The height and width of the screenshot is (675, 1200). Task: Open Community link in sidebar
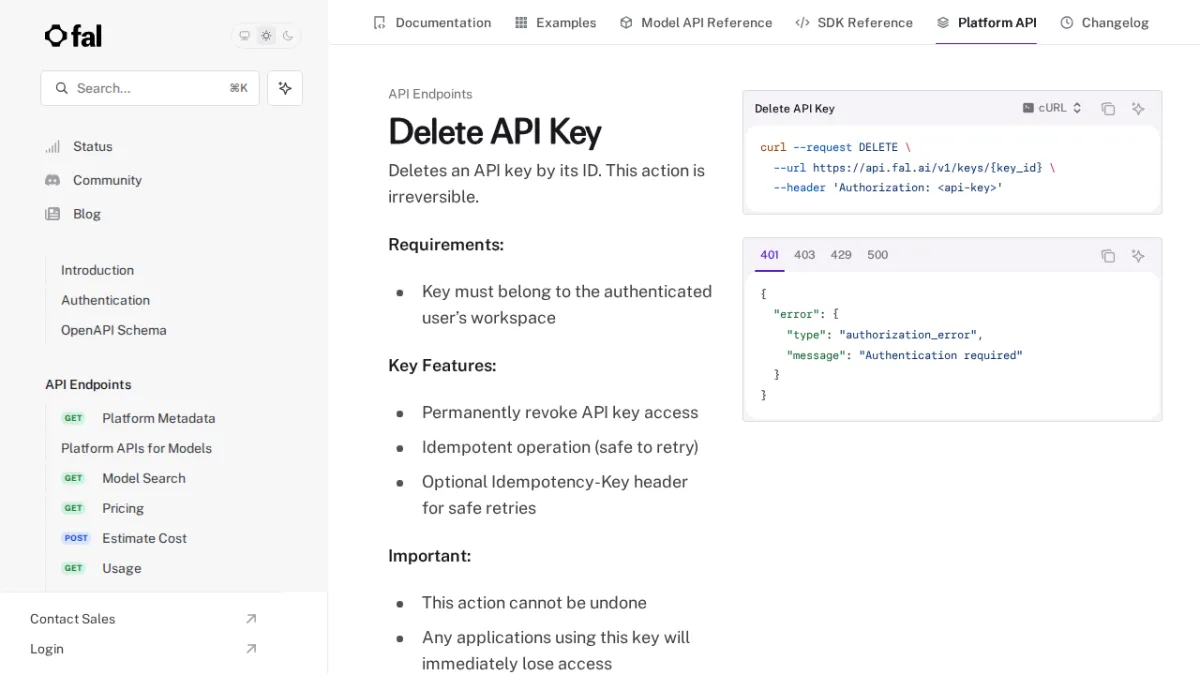(107, 180)
